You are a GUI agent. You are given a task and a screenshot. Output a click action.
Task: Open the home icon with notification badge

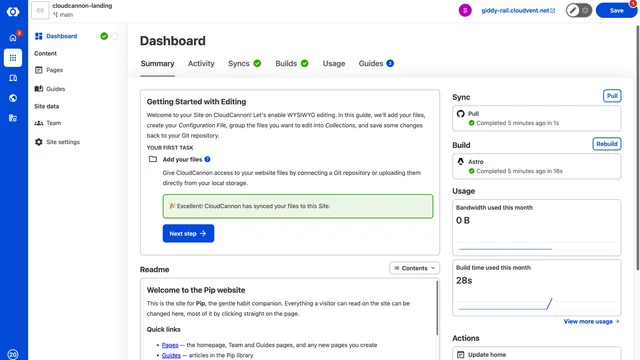click(x=13, y=38)
